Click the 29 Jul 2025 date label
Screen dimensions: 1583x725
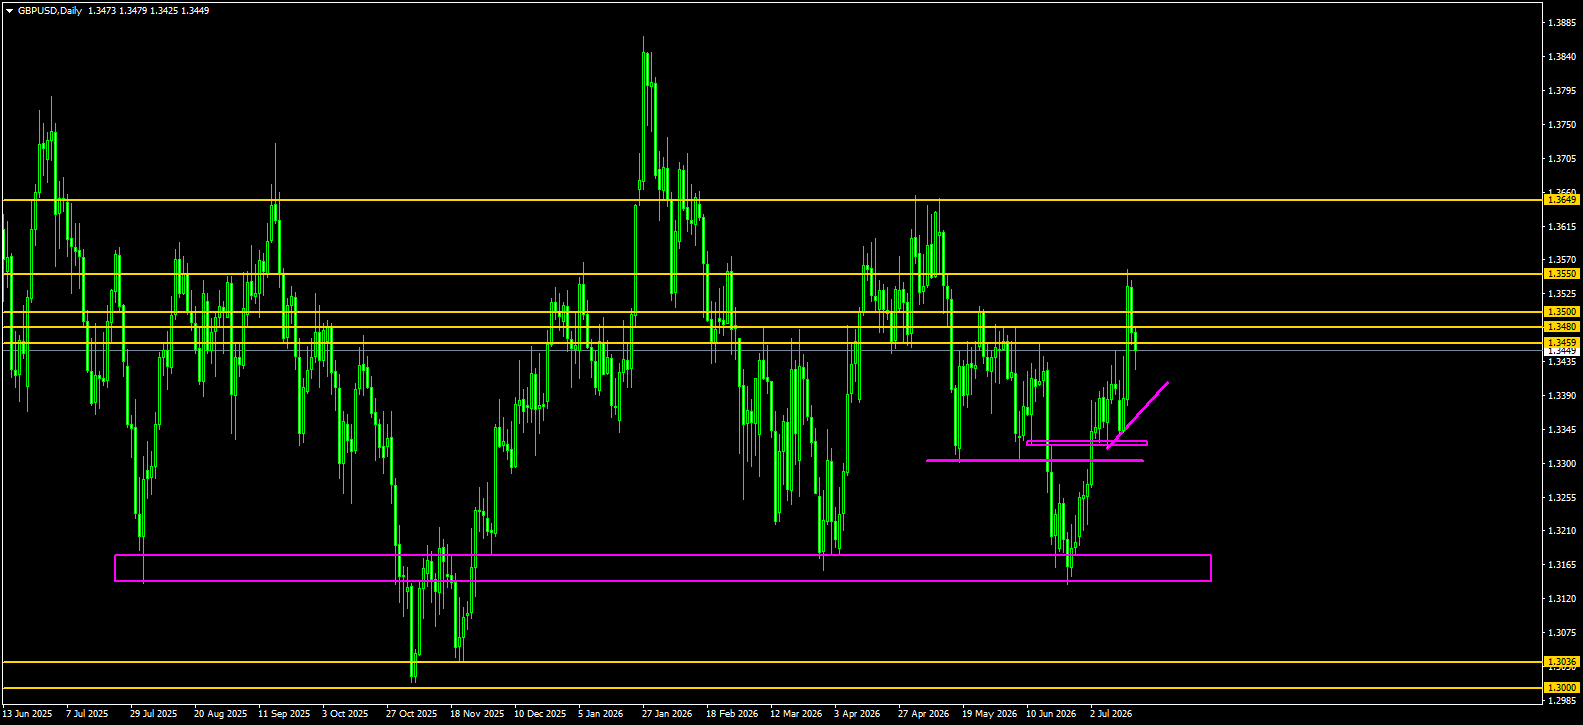click(153, 714)
